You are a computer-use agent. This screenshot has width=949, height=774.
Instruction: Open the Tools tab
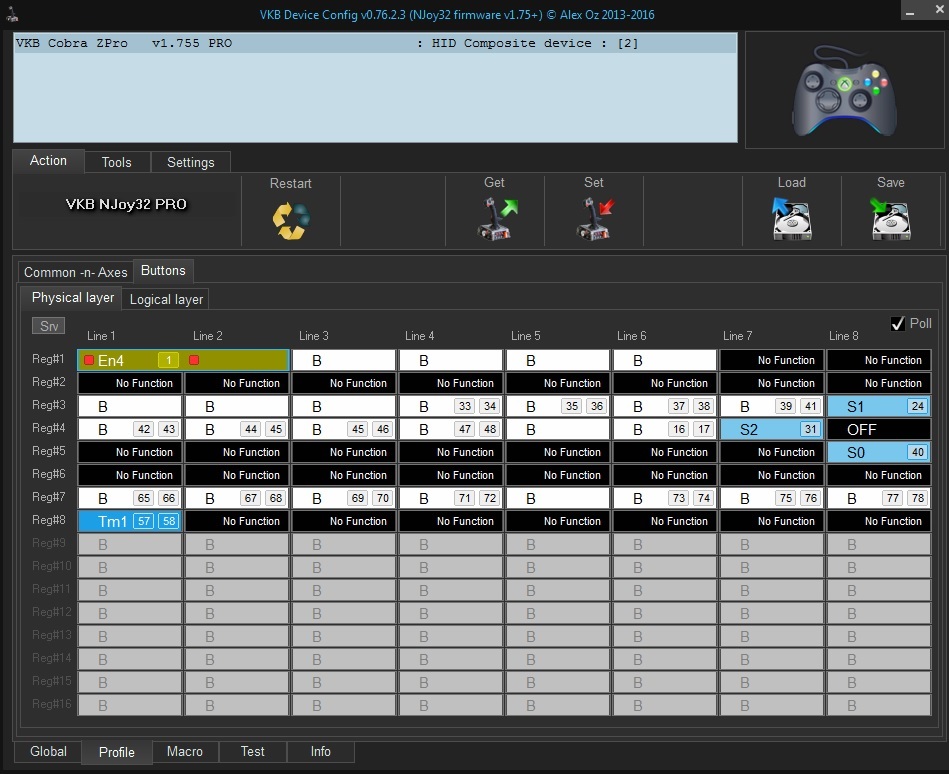point(117,162)
